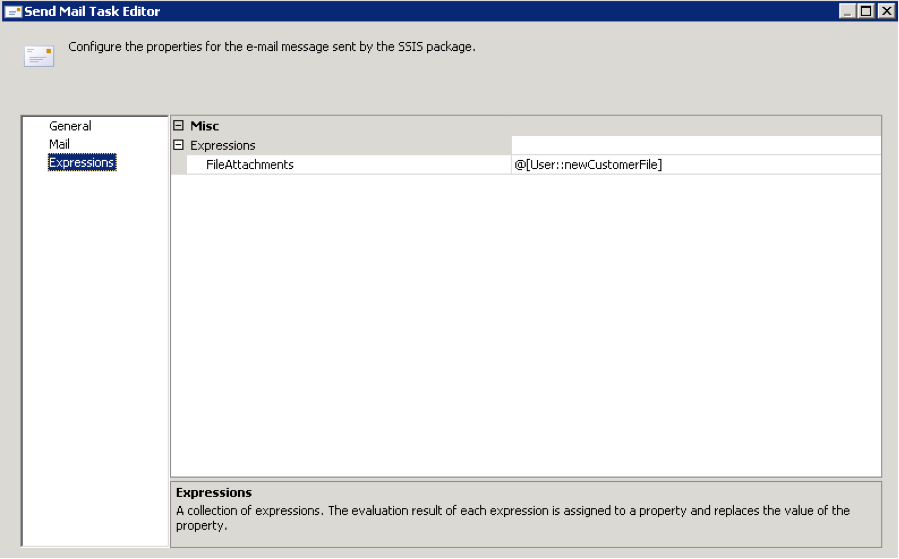Click the bold Expressions help heading
This screenshot has width=899, height=559.
pyautogui.click(x=214, y=493)
